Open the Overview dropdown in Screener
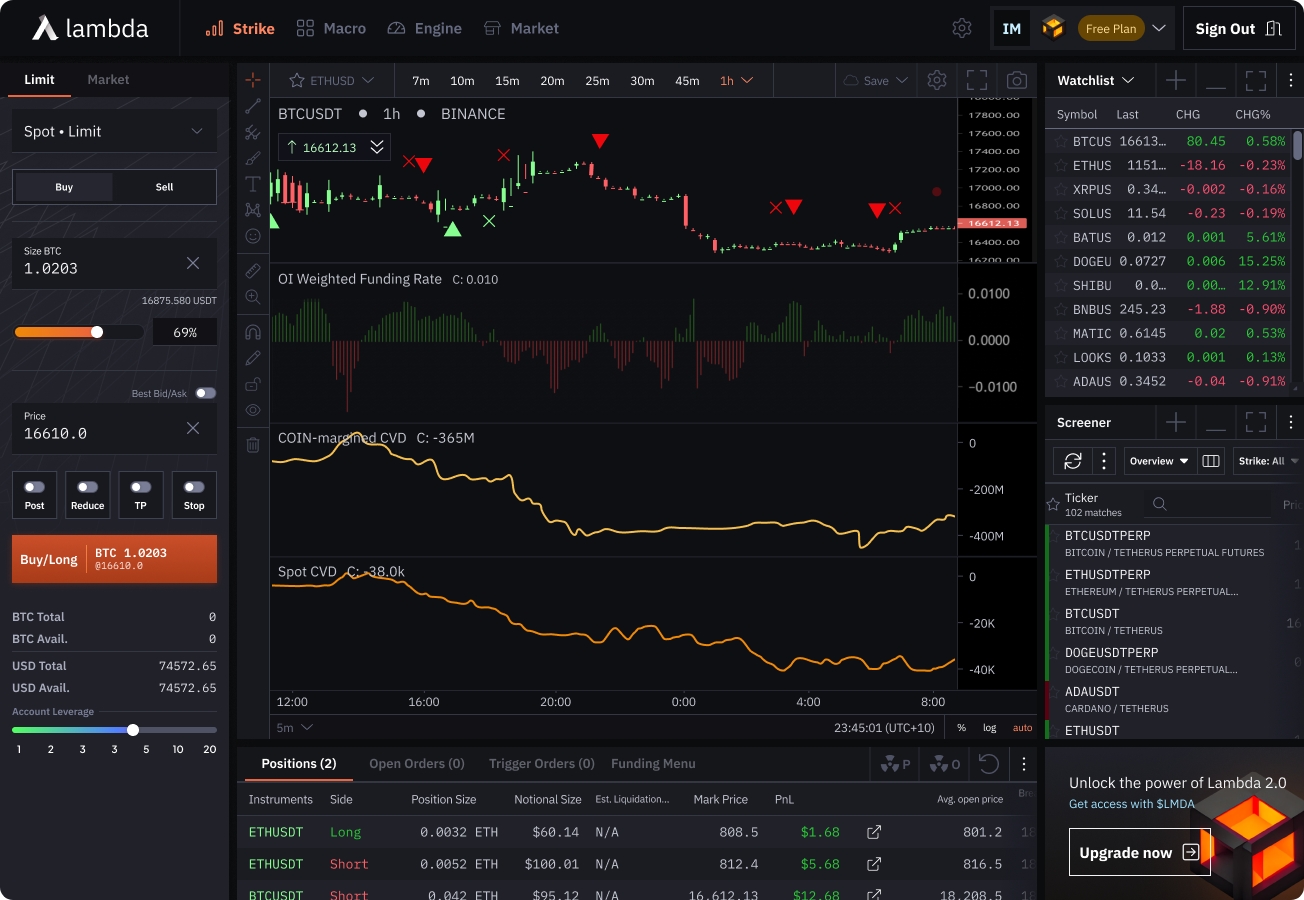Screen dimensions: 1304x900 pyautogui.click(x=1159, y=461)
